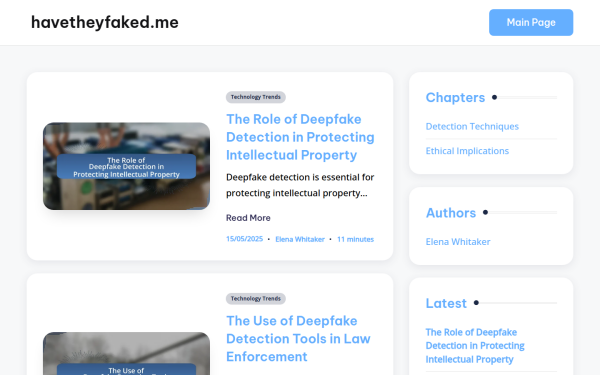Viewport: 600px width, 375px height.
Task: Open the Detection Techniques chapter
Action: (x=472, y=126)
